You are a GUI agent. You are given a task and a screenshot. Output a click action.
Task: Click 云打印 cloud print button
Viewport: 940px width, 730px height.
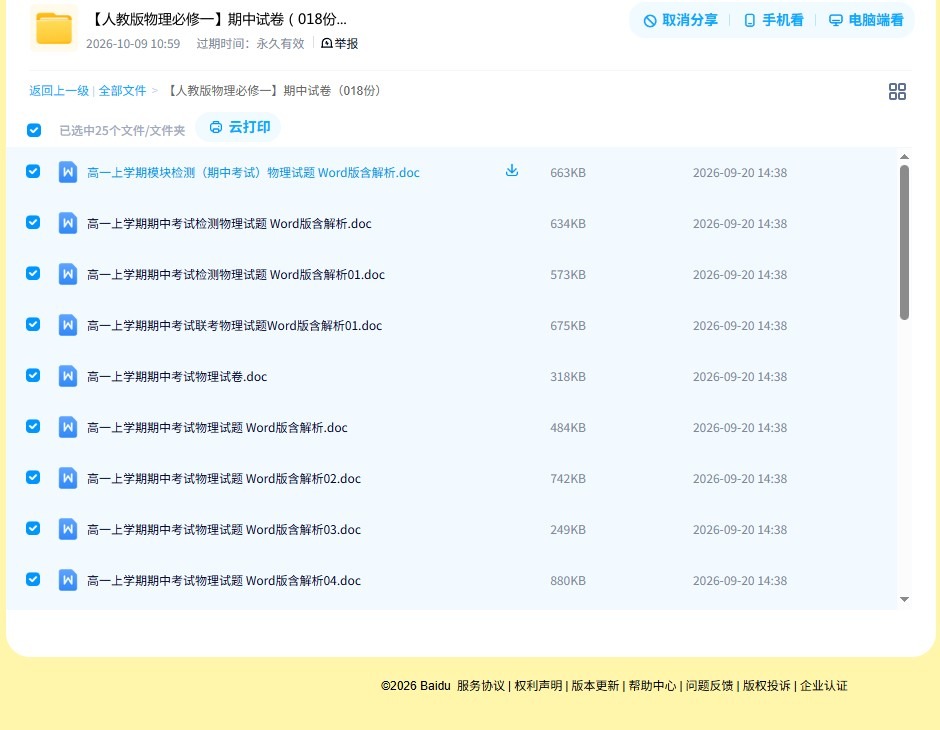click(239, 127)
